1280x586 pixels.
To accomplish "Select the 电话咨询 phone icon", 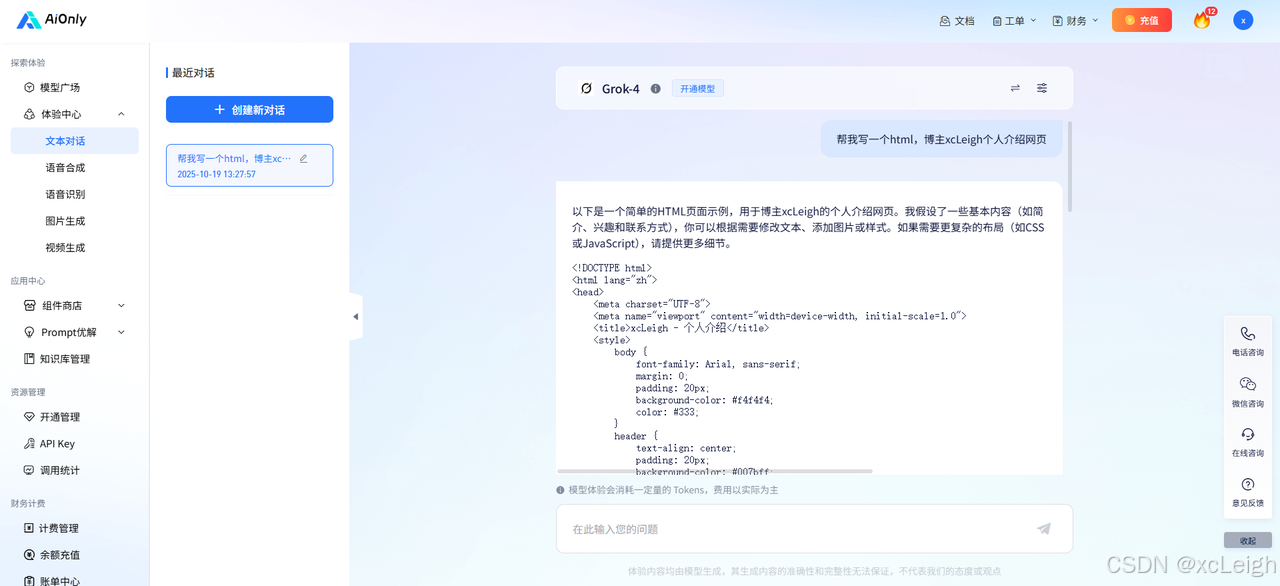I will click(1247, 334).
